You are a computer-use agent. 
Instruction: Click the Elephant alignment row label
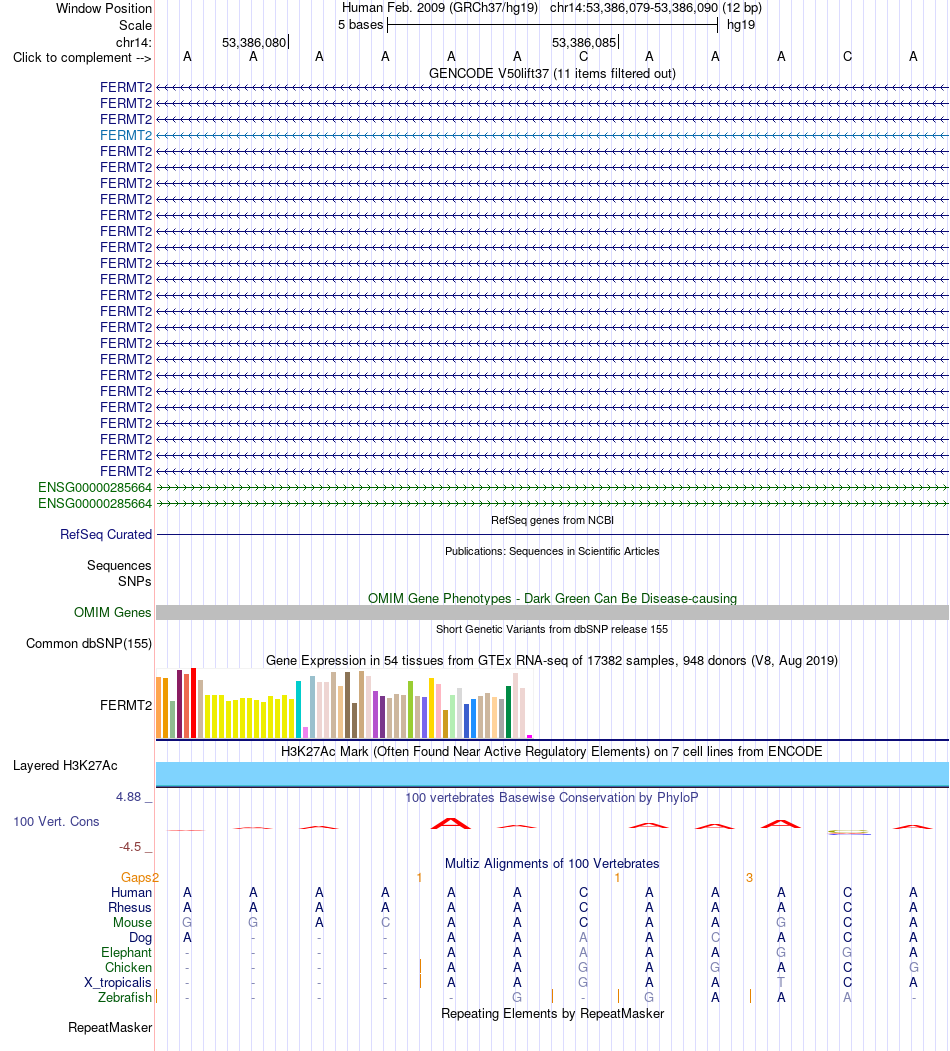(127, 952)
